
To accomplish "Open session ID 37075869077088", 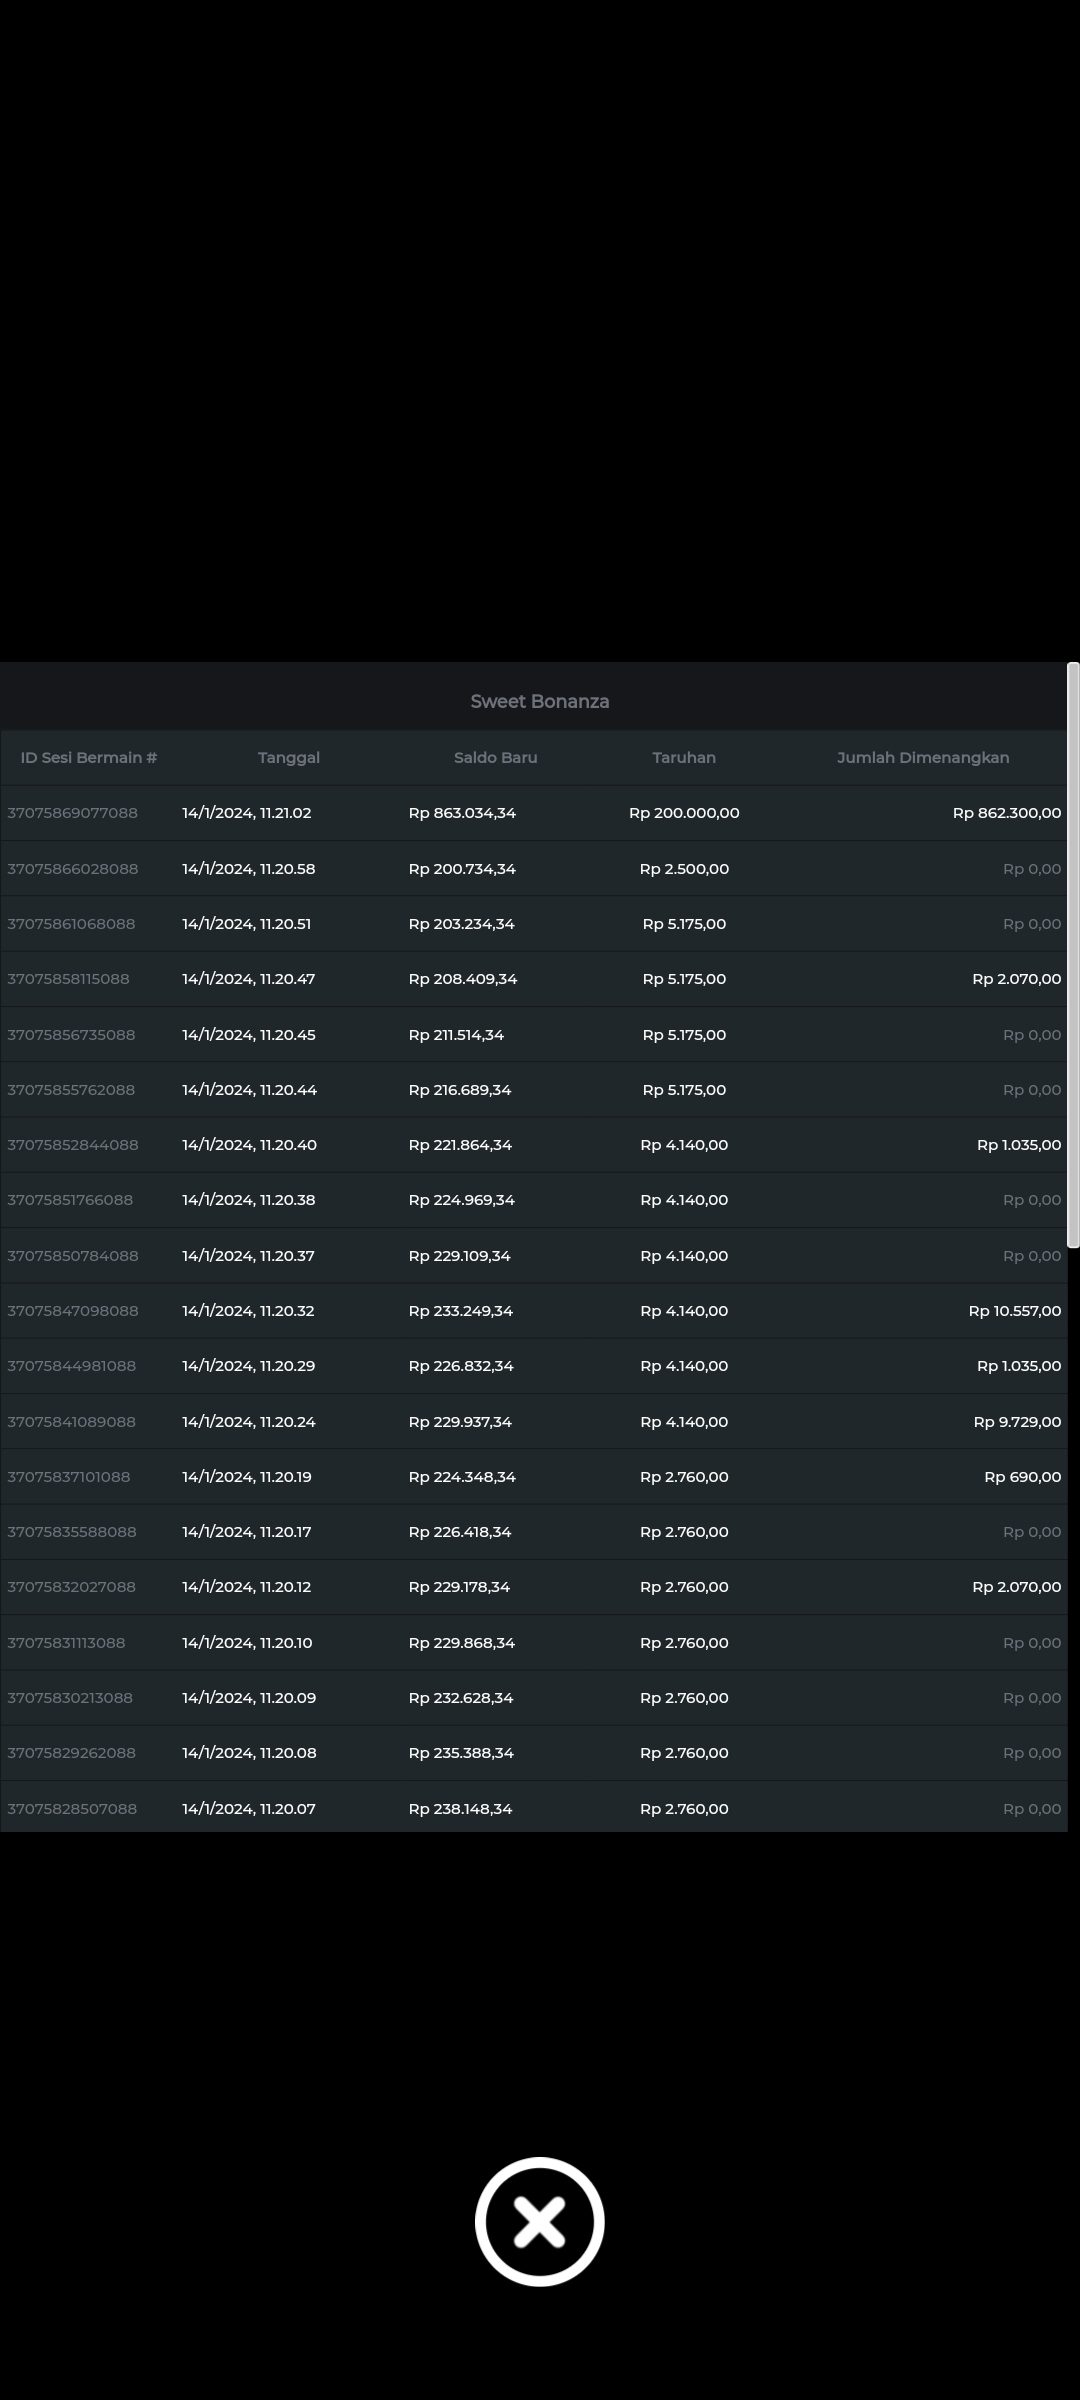I will coord(73,813).
